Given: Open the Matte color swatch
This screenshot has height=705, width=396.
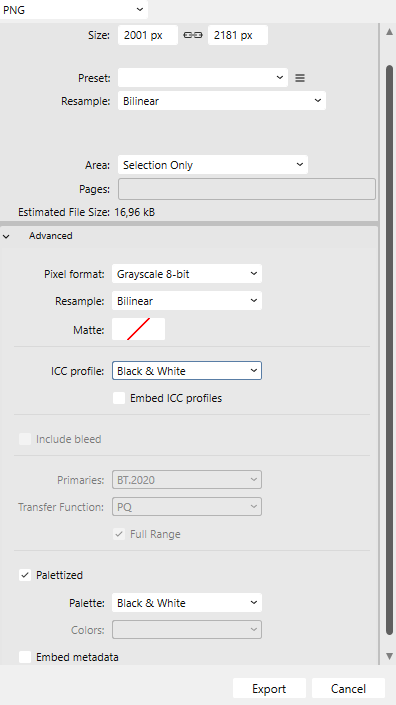Looking at the screenshot, I should 138,329.
